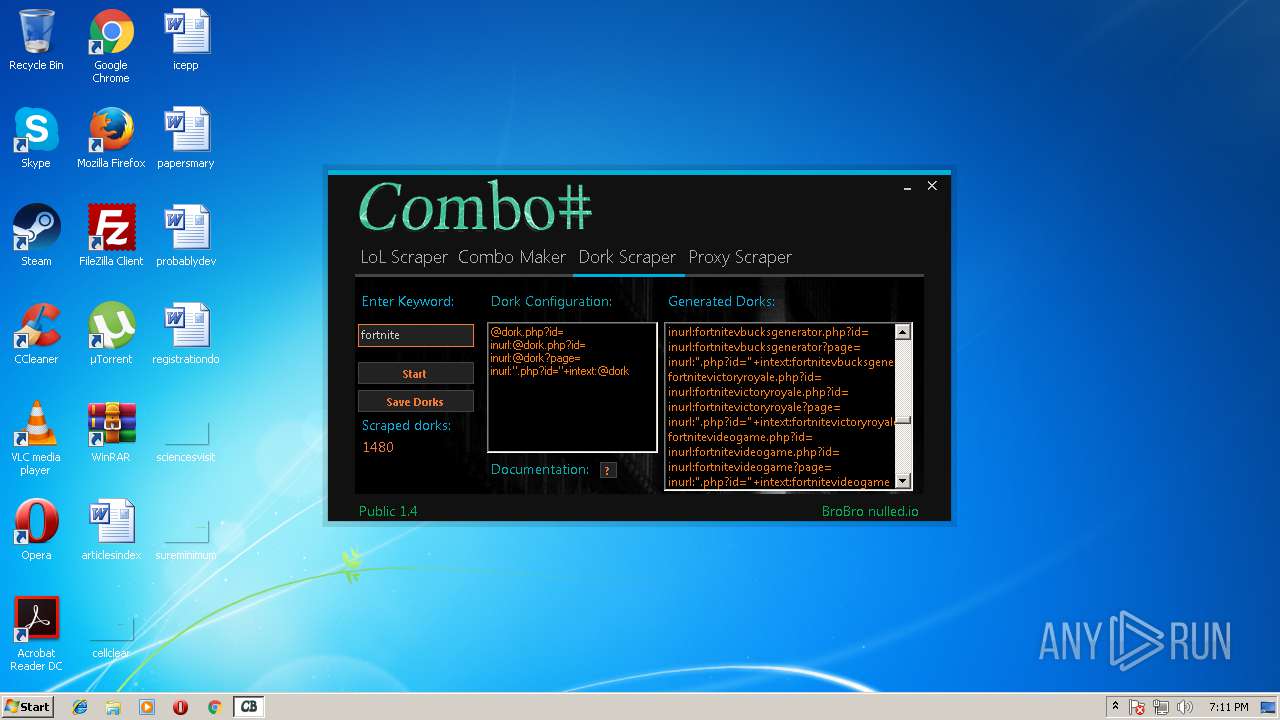1280x720 pixels.
Task: Open papersmary Word document
Action: [186, 138]
